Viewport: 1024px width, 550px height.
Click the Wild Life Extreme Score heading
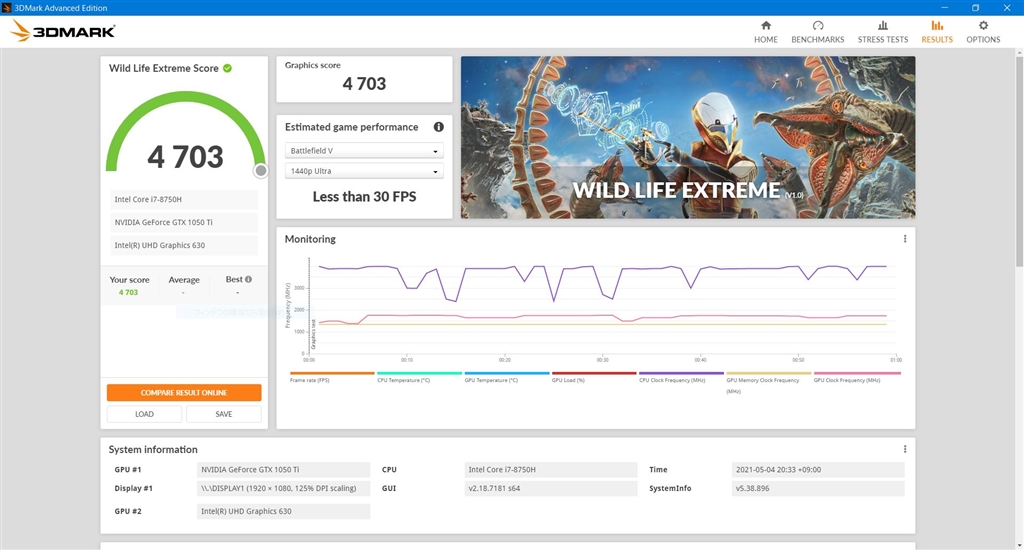(x=163, y=68)
